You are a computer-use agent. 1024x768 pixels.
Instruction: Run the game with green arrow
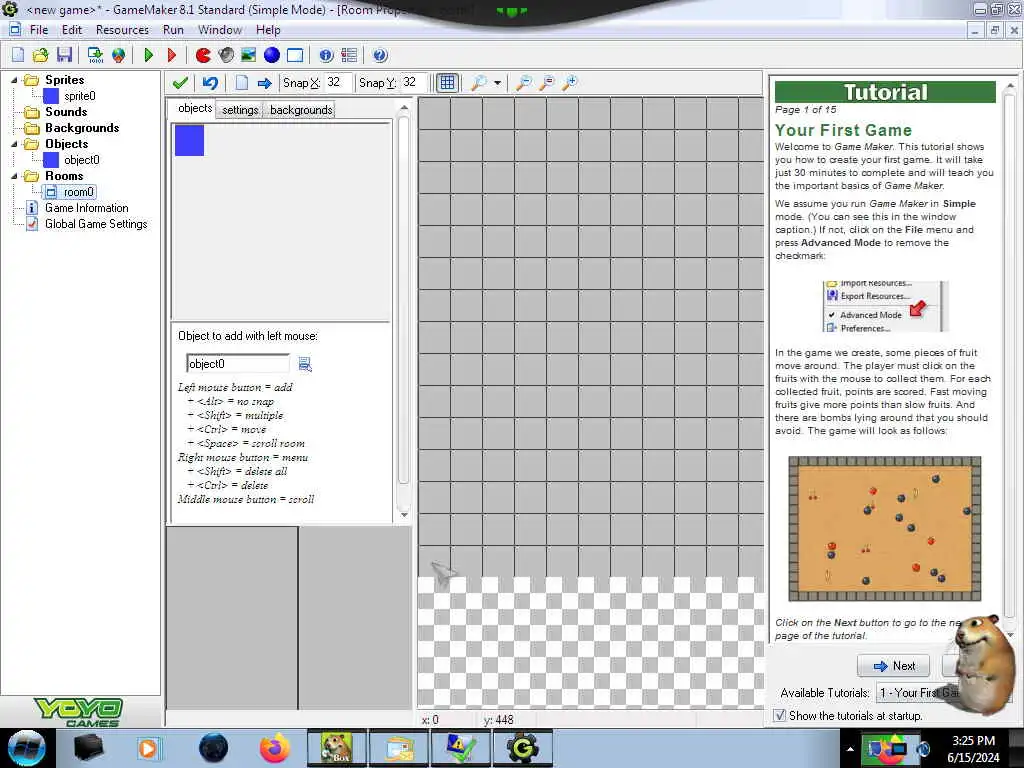(149, 56)
